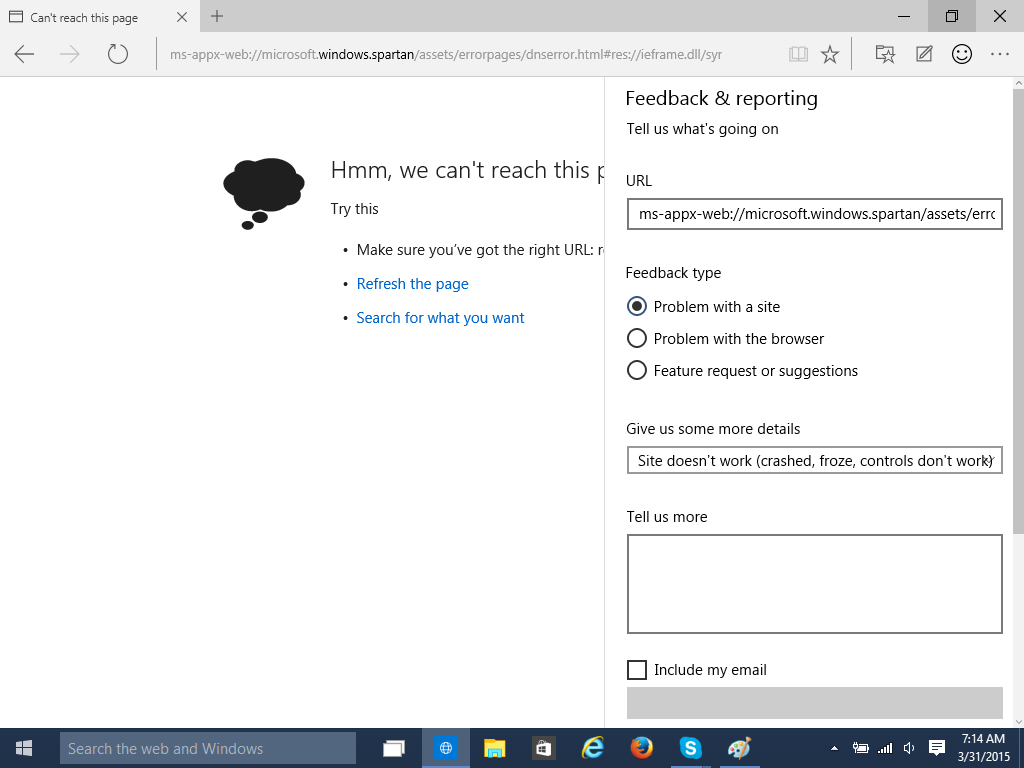The height and width of the screenshot is (768, 1024).
Task: Close the Can't reach this page tab
Action: tap(182, 17)
